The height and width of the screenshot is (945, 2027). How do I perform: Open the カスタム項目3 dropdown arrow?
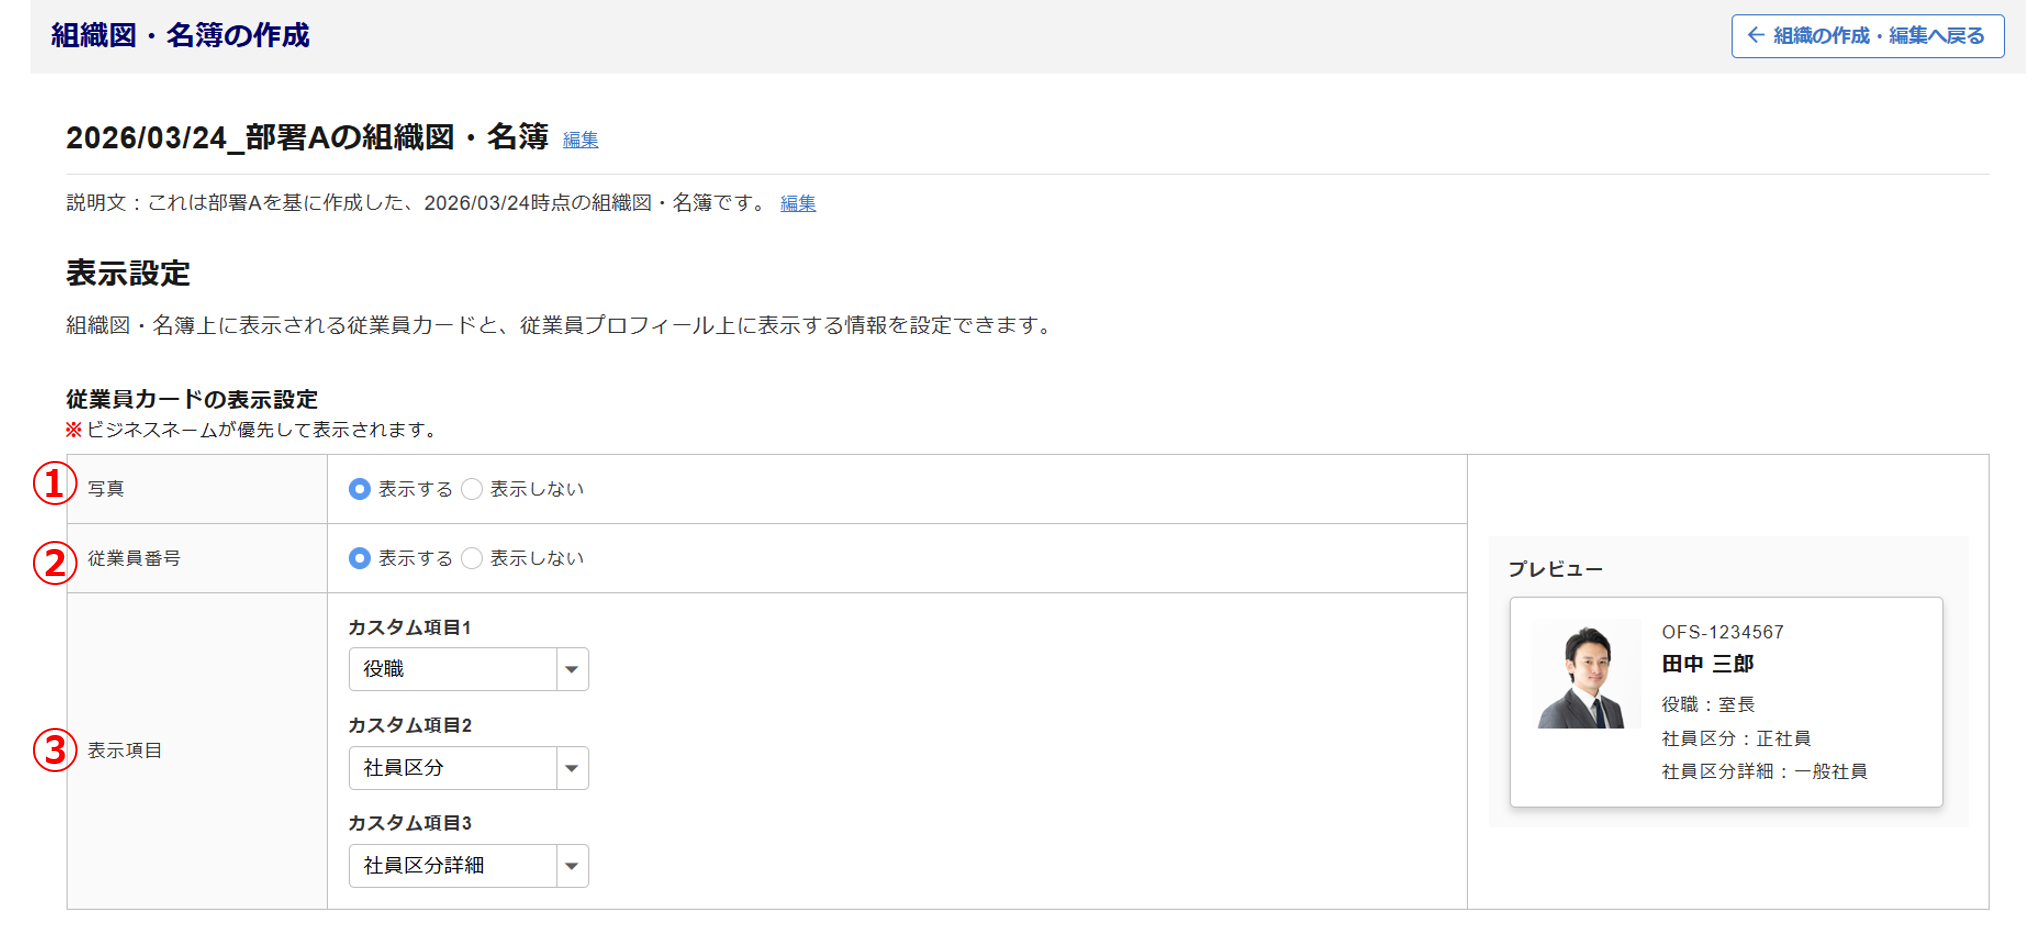(572, 866)
